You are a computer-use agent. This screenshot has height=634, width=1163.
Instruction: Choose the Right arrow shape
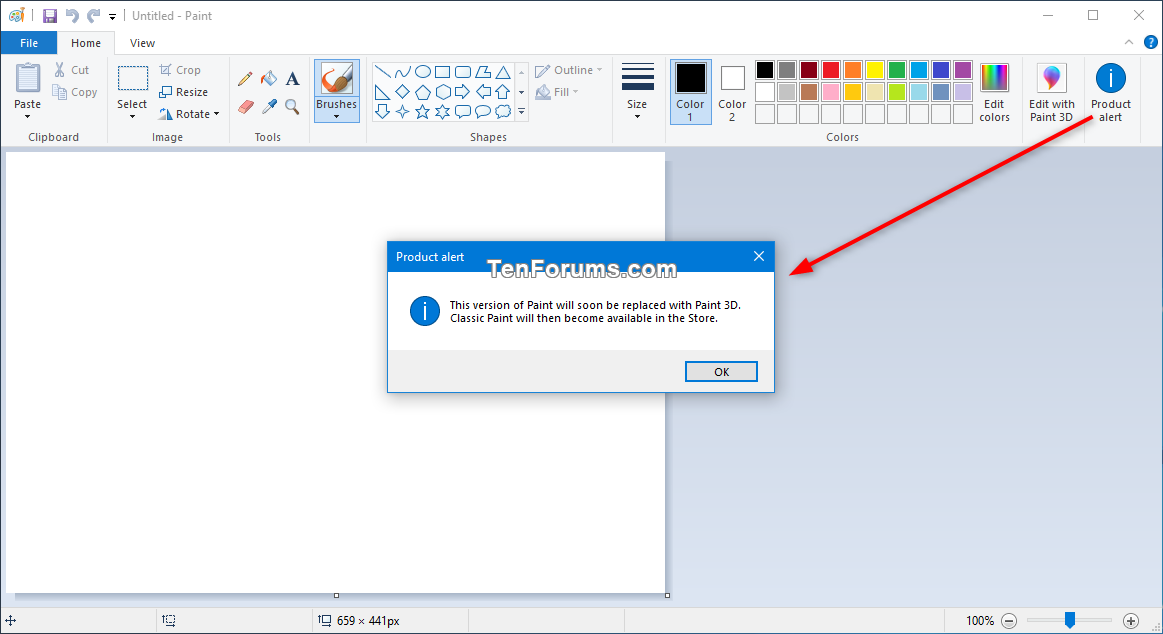(x=463, y=92)
